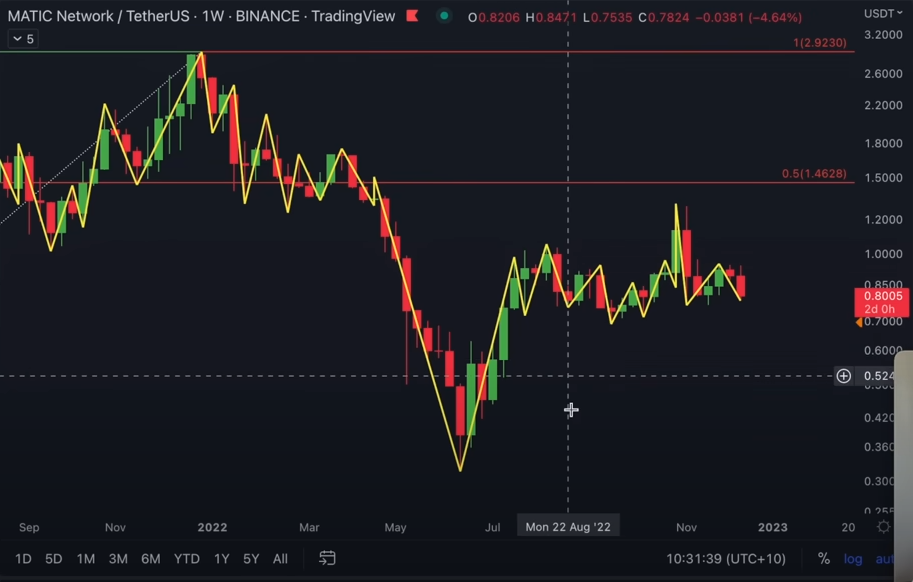913x582 pixels.
Task: Select the 1D time range
Action: pyautogui.click(x=23, y=559)
